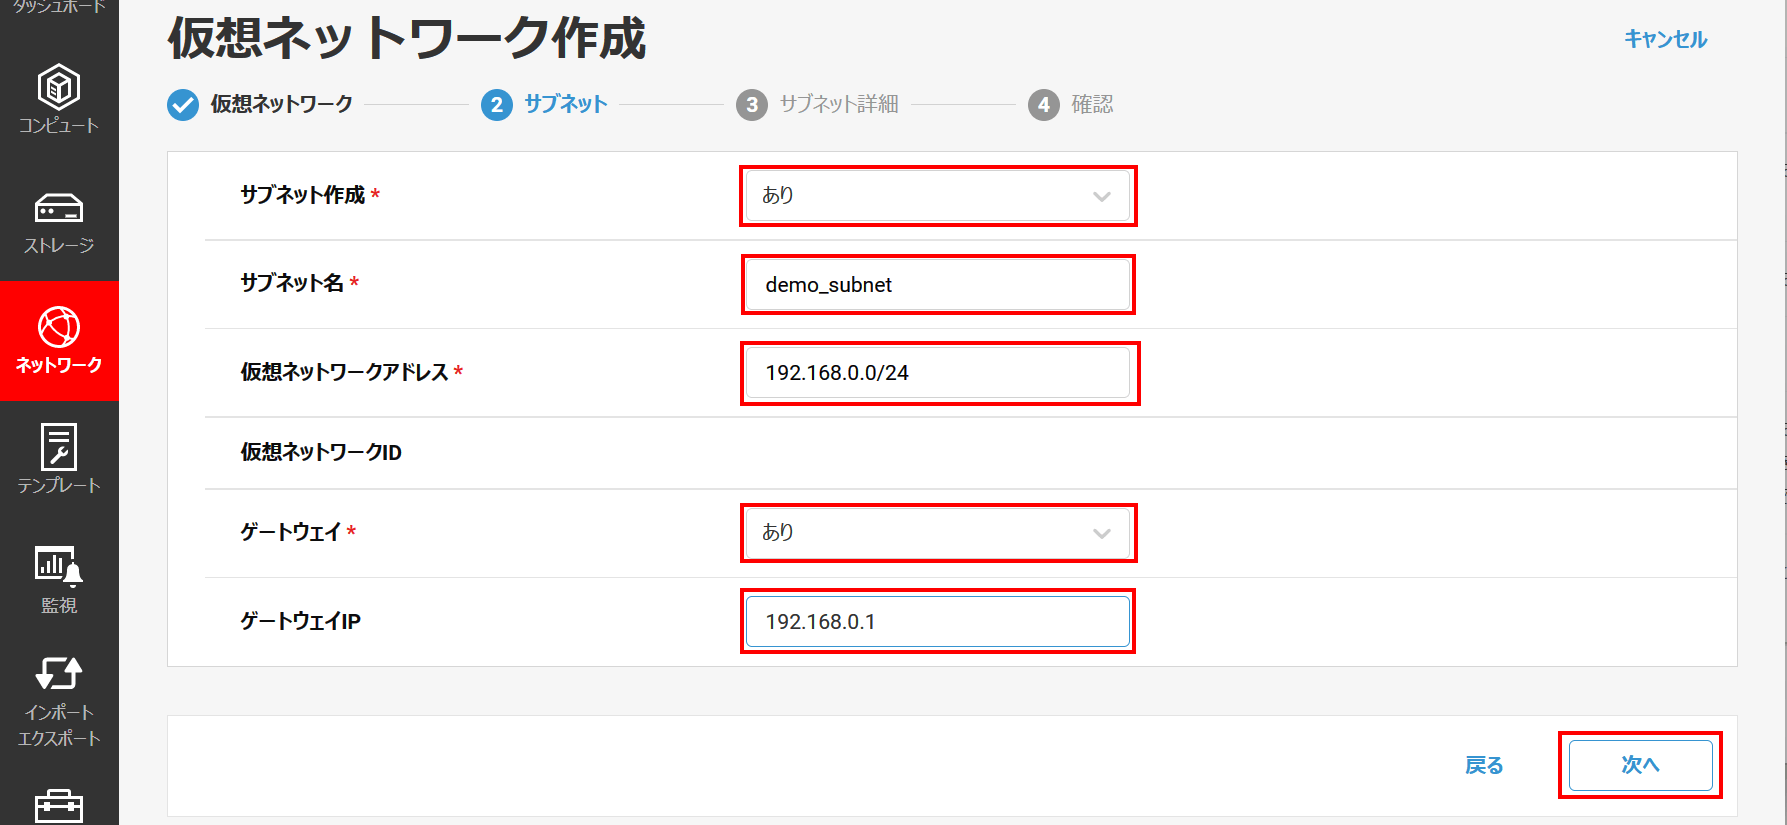Click the completed 仮想ネットワーク step checkmark

point(183,104)
